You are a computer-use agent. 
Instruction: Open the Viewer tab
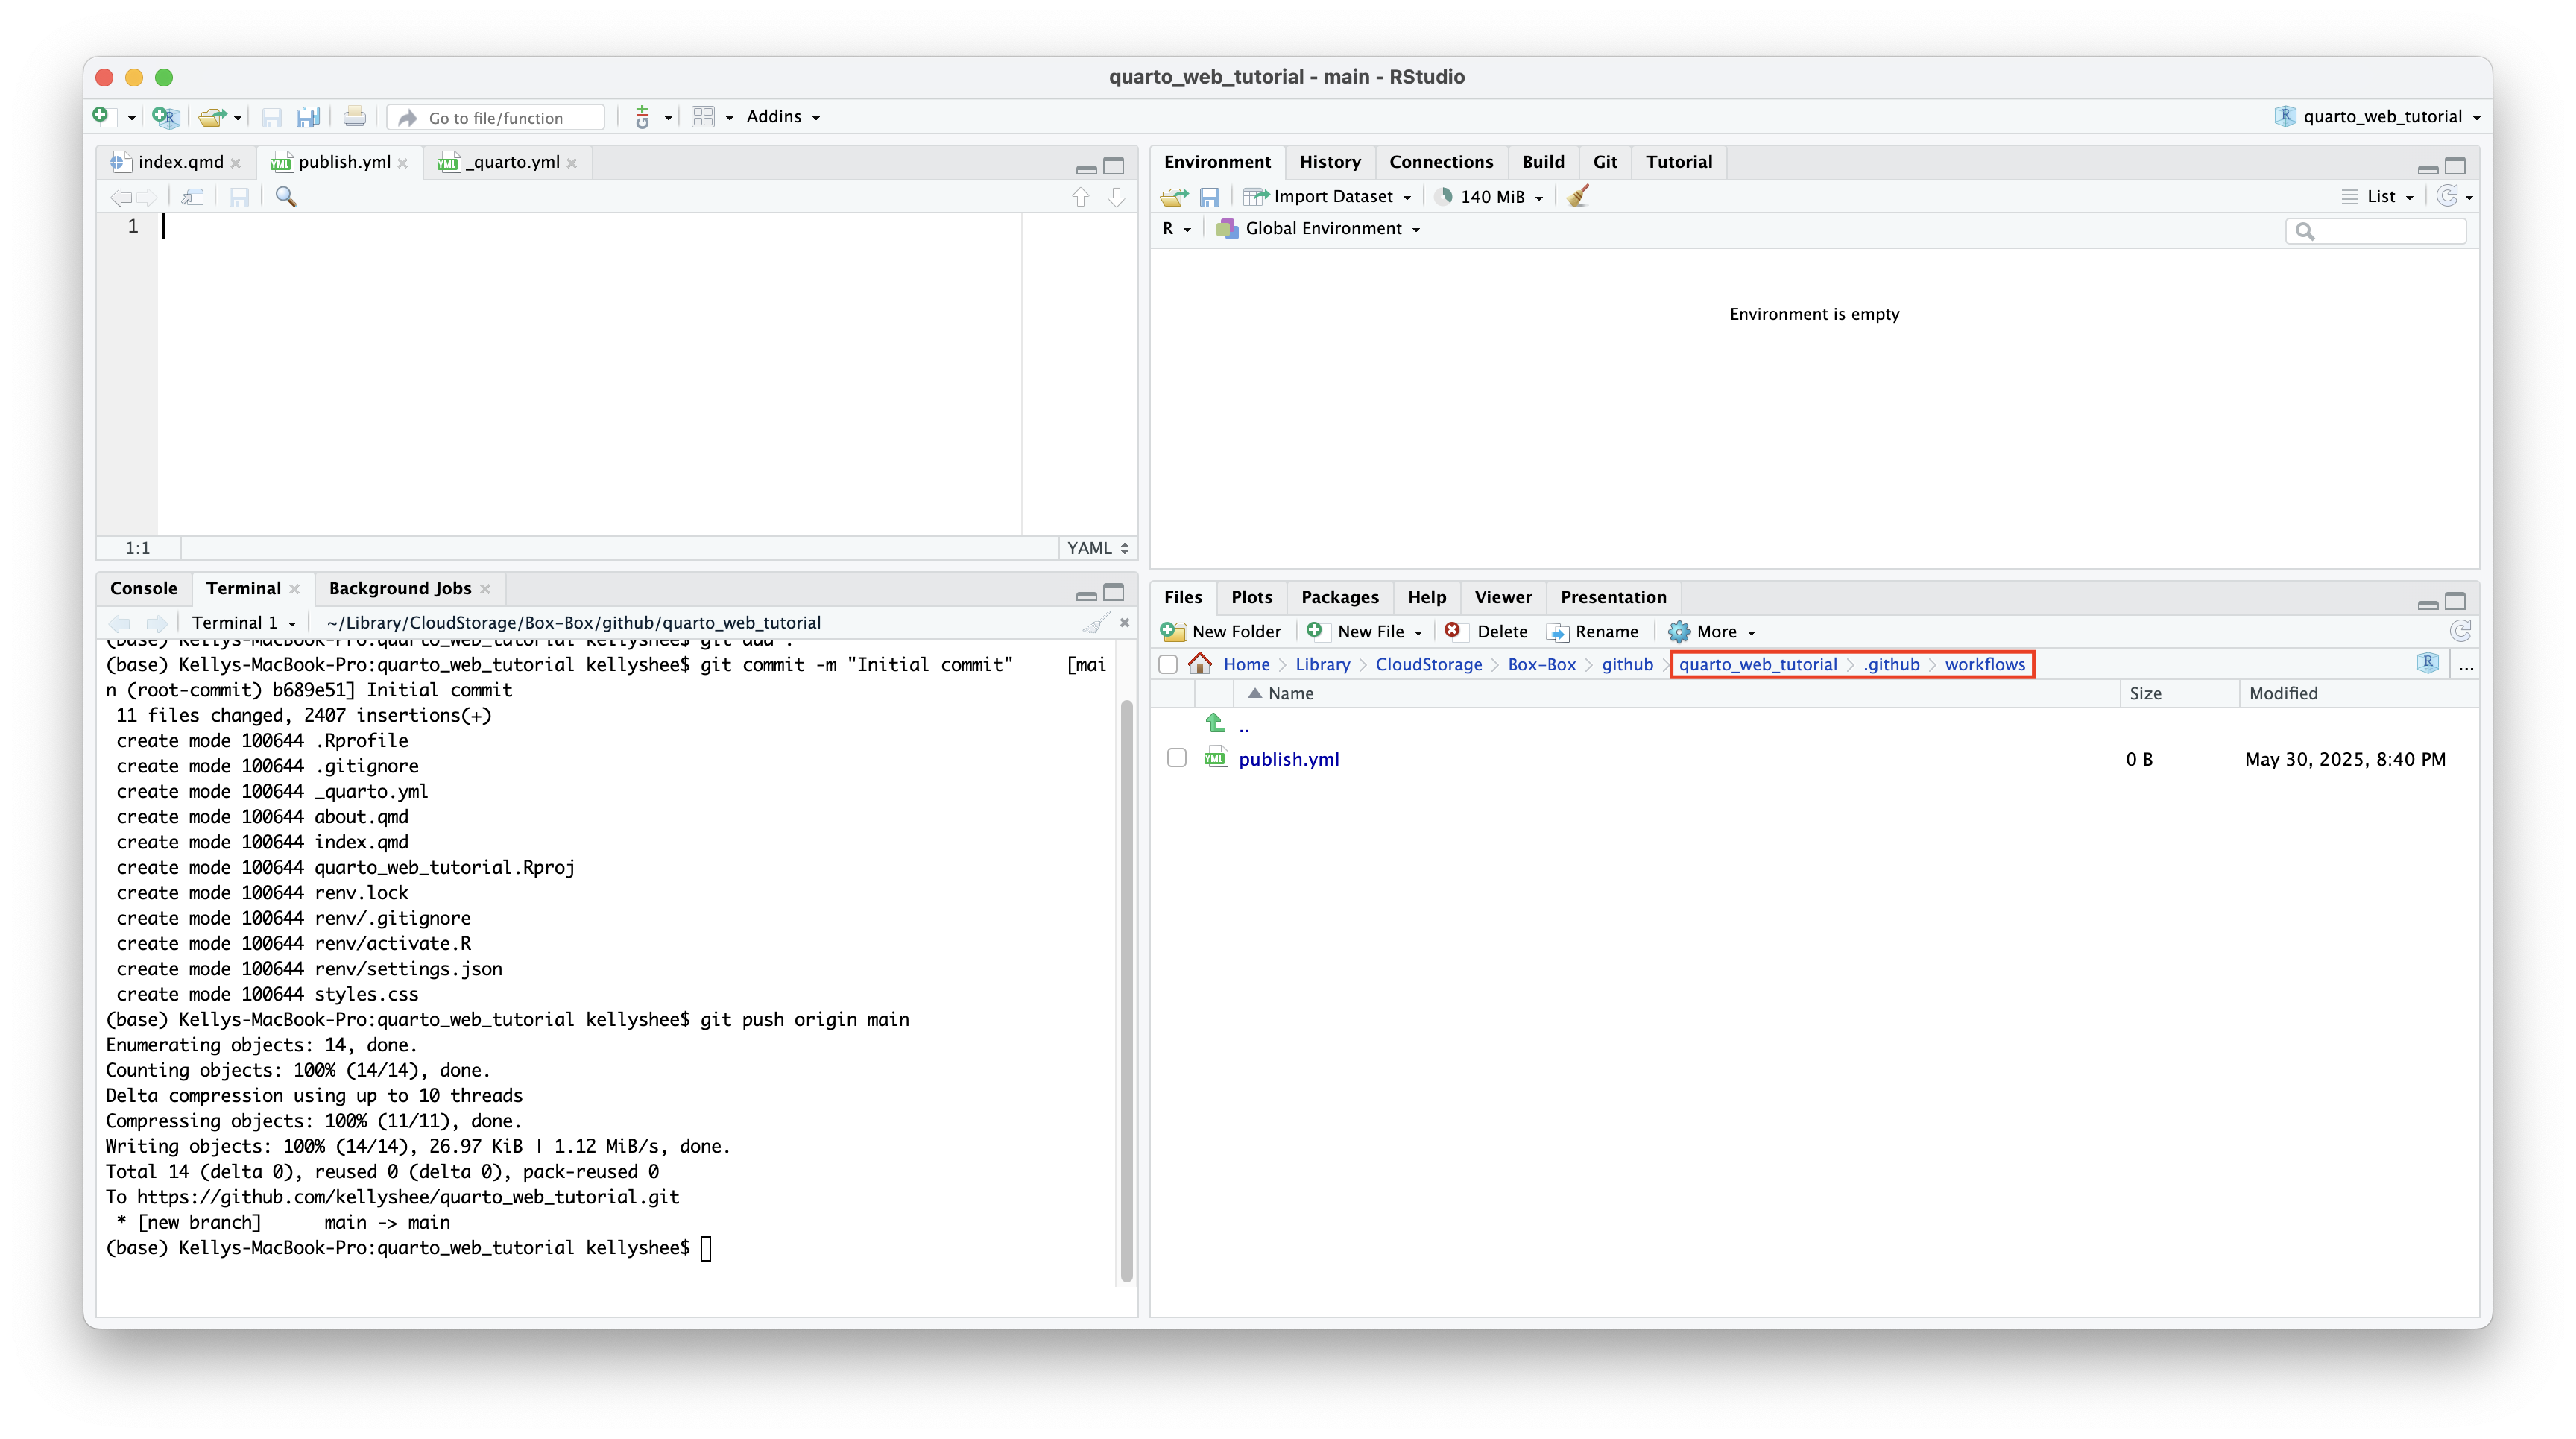pyautogui.click(x=1502, y=597)
